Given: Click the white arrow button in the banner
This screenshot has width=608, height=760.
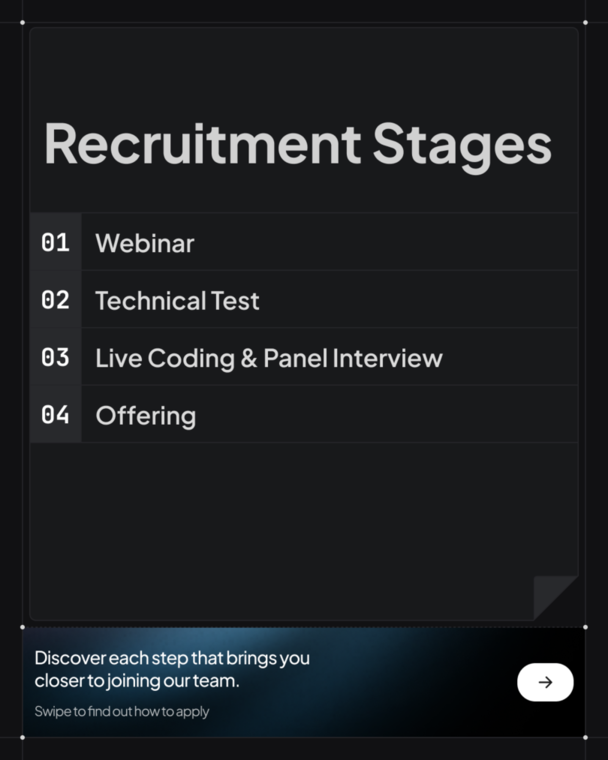Looking at the screenshot, I should [x=545, y=682].
